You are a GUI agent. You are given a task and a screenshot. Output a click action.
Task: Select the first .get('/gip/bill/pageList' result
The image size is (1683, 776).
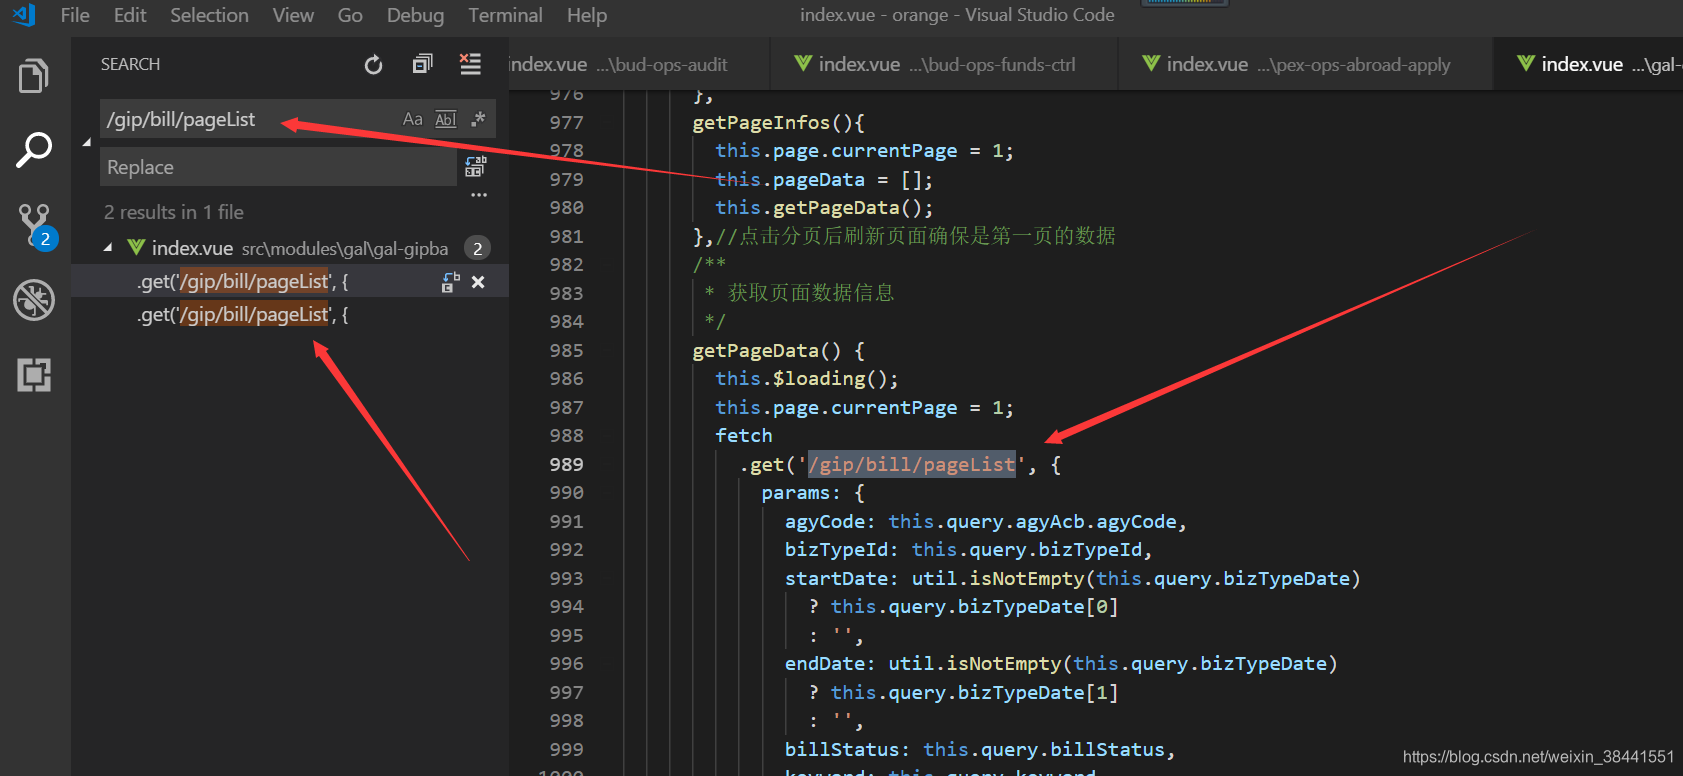pos(242,282)
